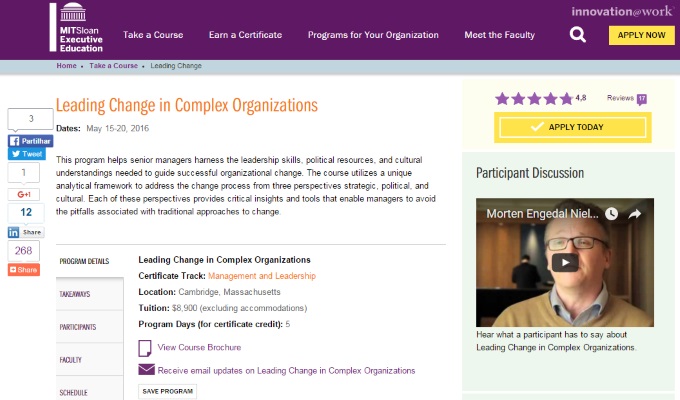Click the video's Watch Later clock icon
Screen dimensions: 680x400
(x=612, y=214)
